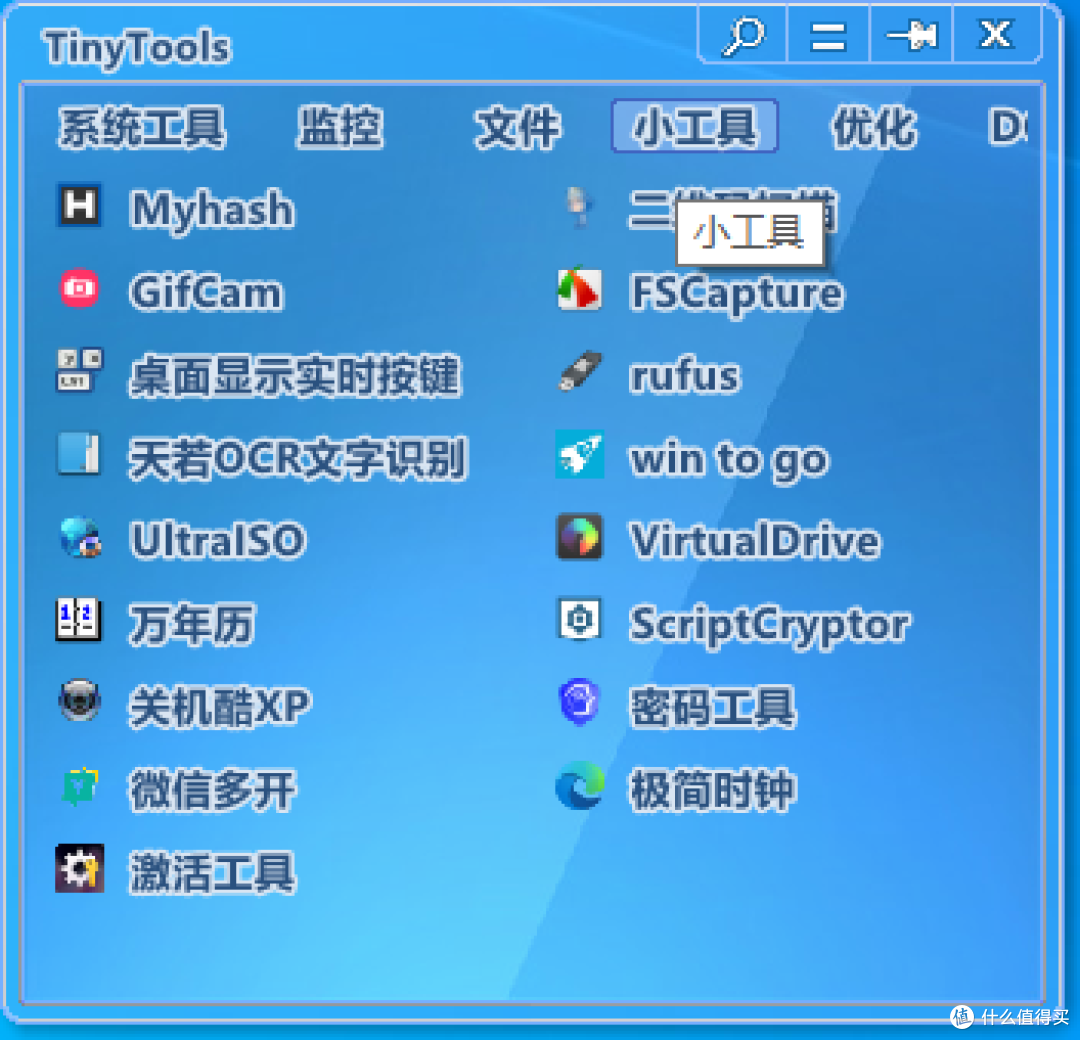Open the 密码工具 label

click(x=713, y=707)
